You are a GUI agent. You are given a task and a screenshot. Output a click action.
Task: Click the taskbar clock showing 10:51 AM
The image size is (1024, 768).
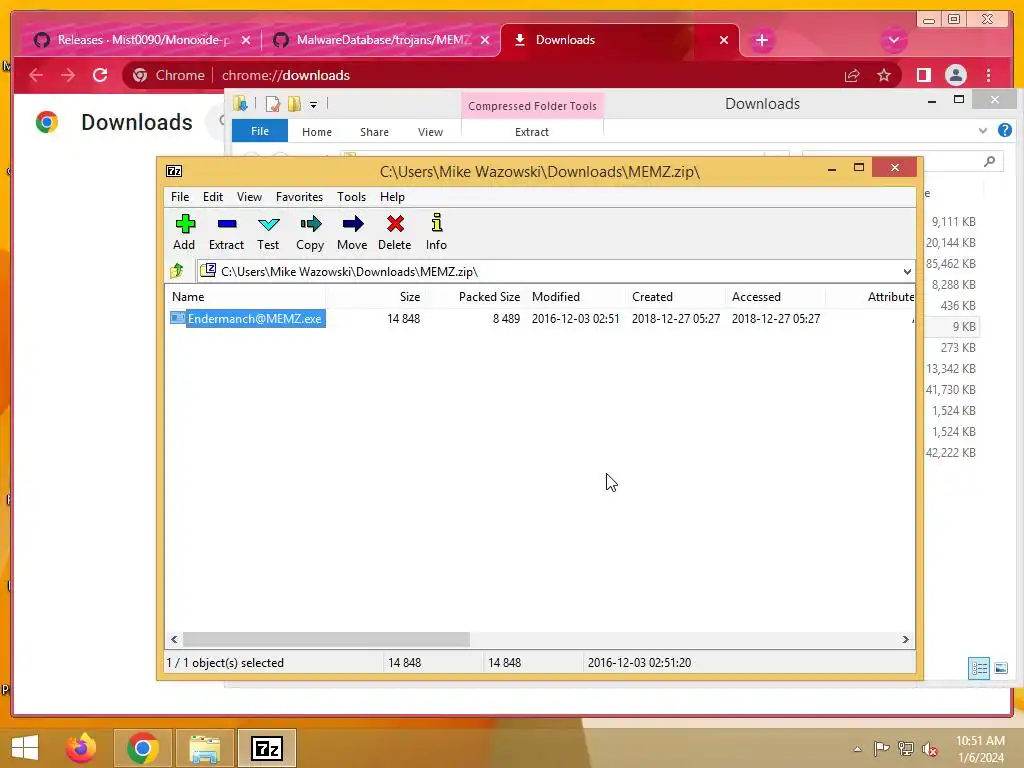[980, 749]
